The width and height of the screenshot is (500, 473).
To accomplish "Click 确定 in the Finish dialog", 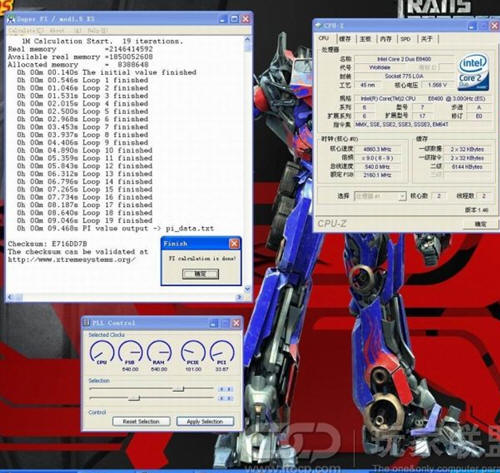I will 200,274.
